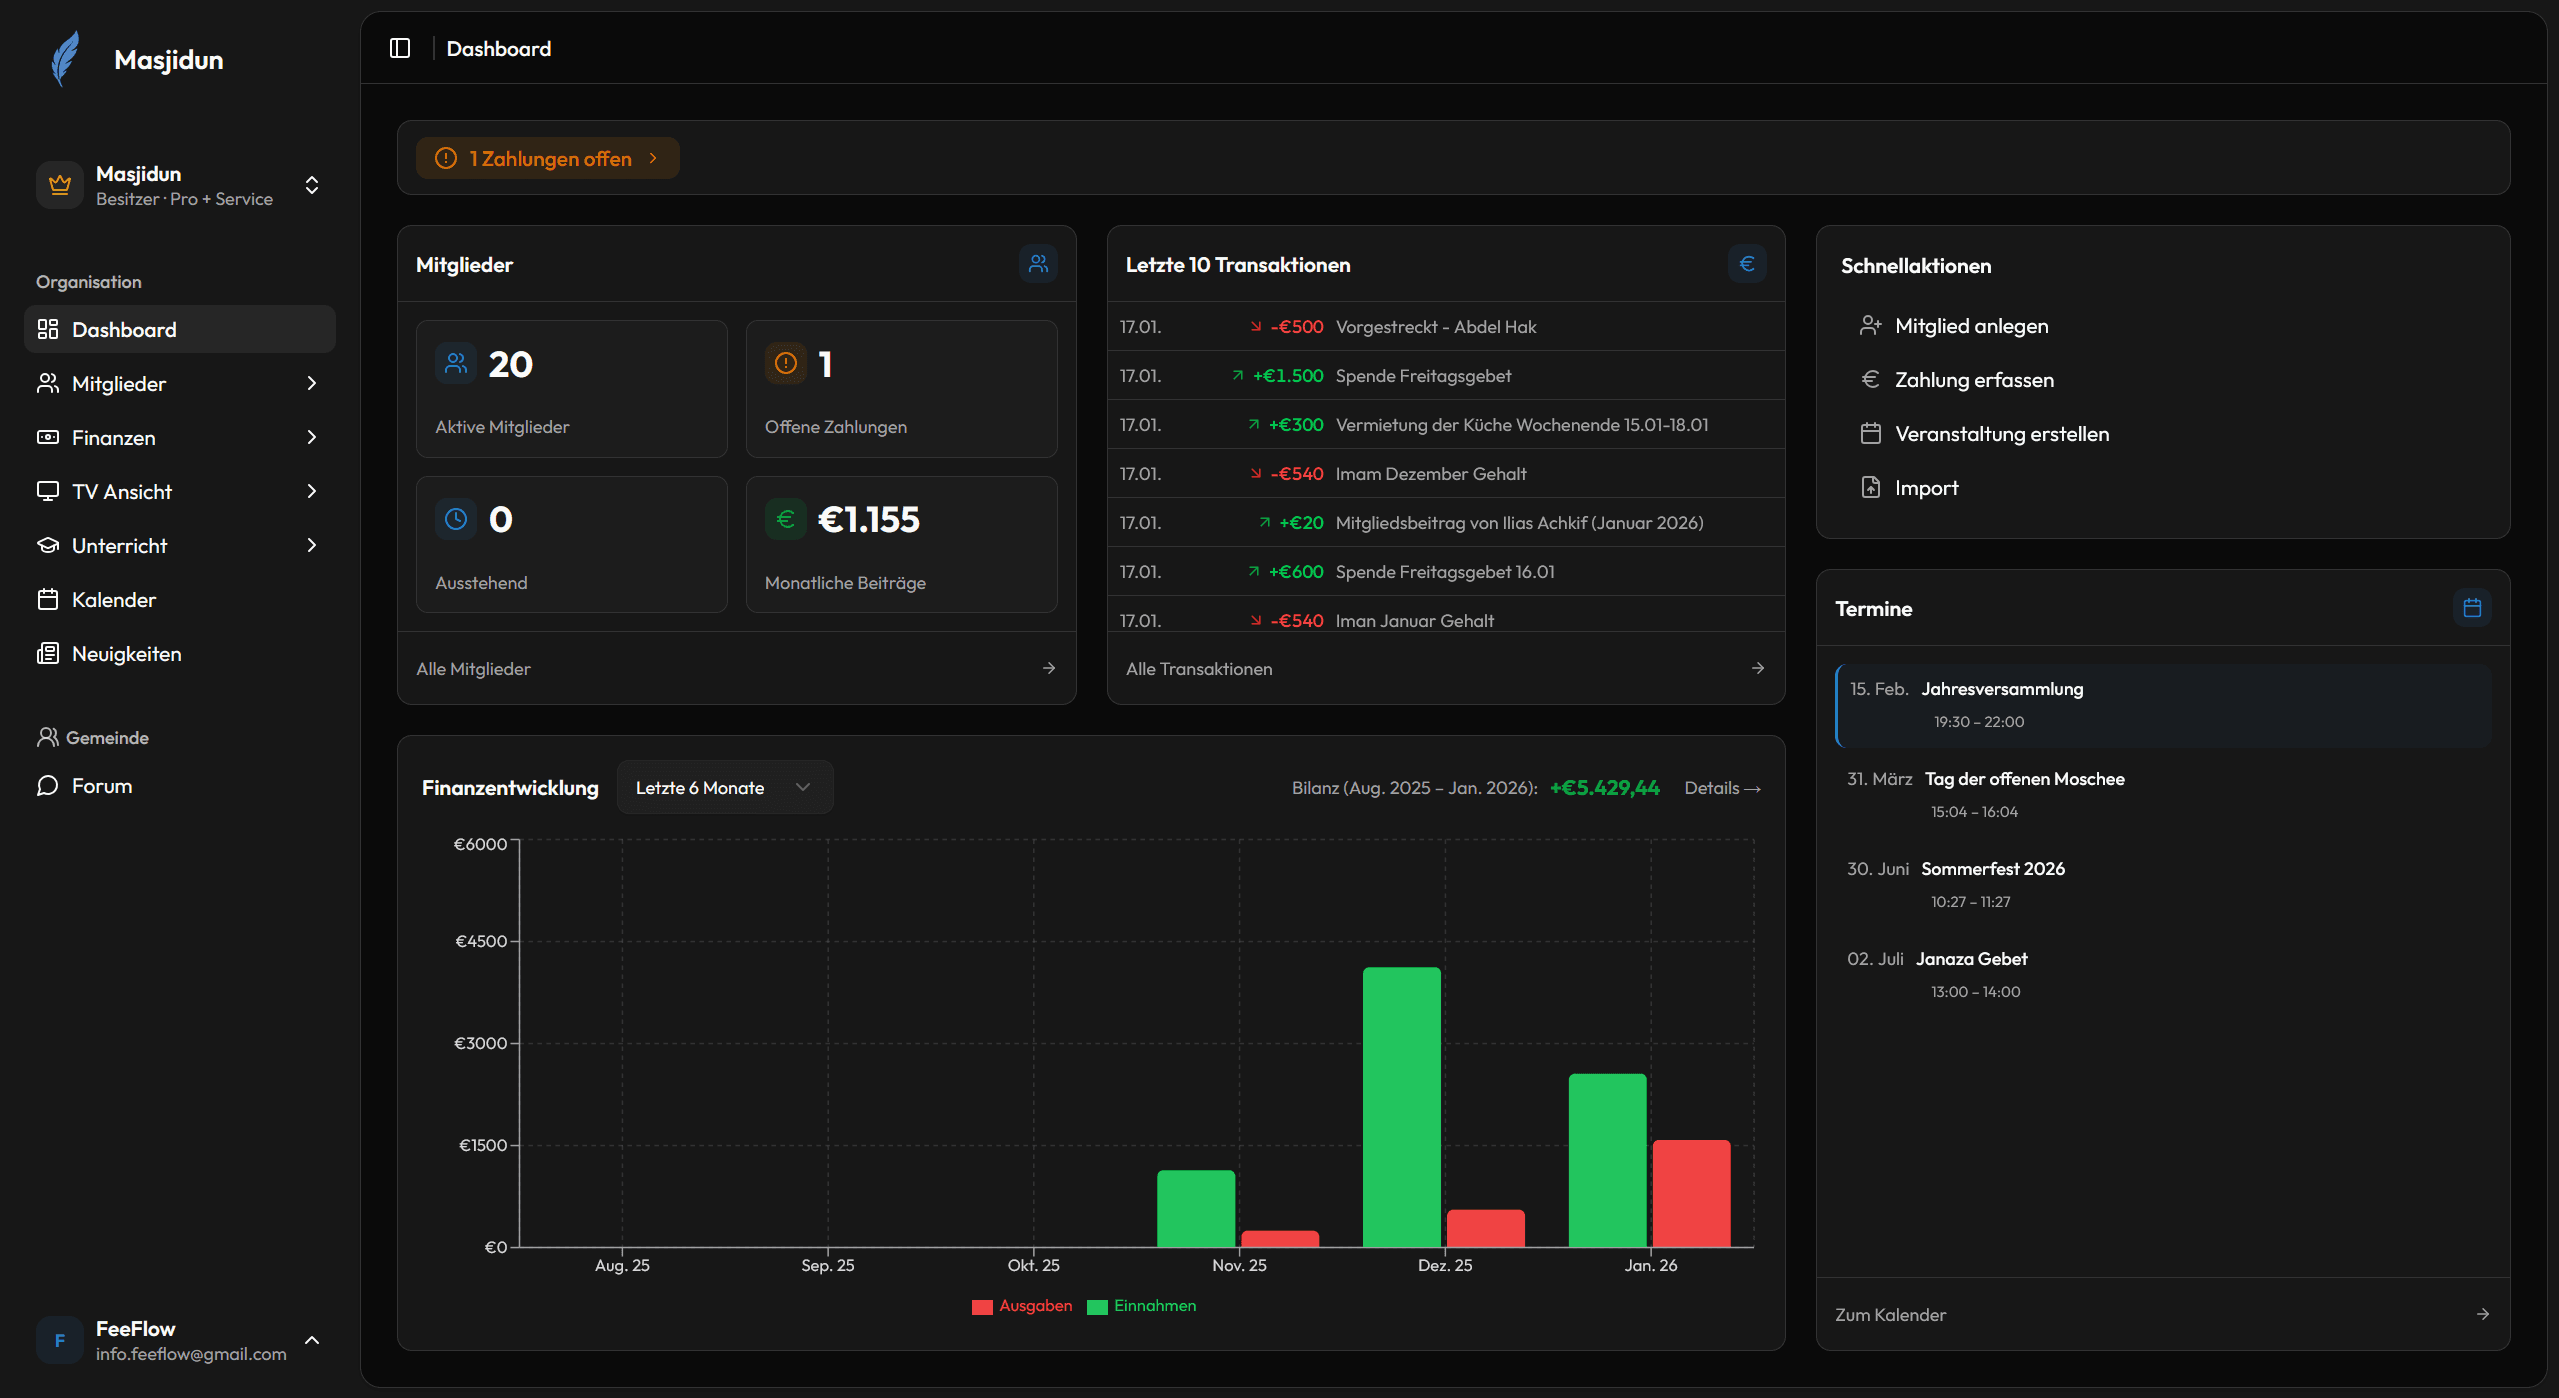Open the Import quick action

pyautogui.click(x=1927, y=487)
